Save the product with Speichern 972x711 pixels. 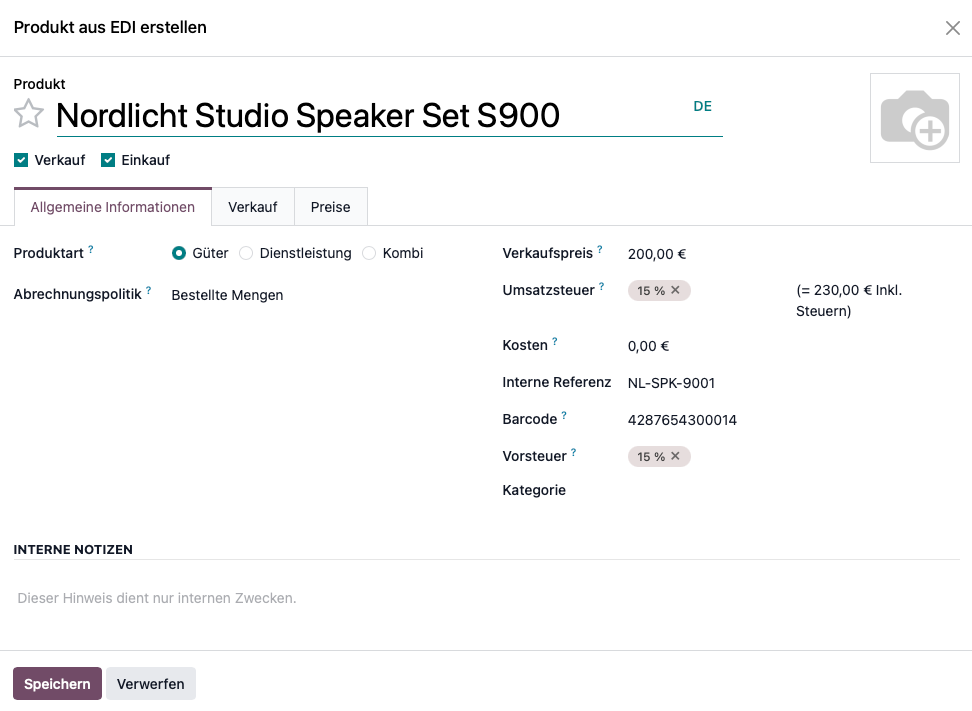56,683
